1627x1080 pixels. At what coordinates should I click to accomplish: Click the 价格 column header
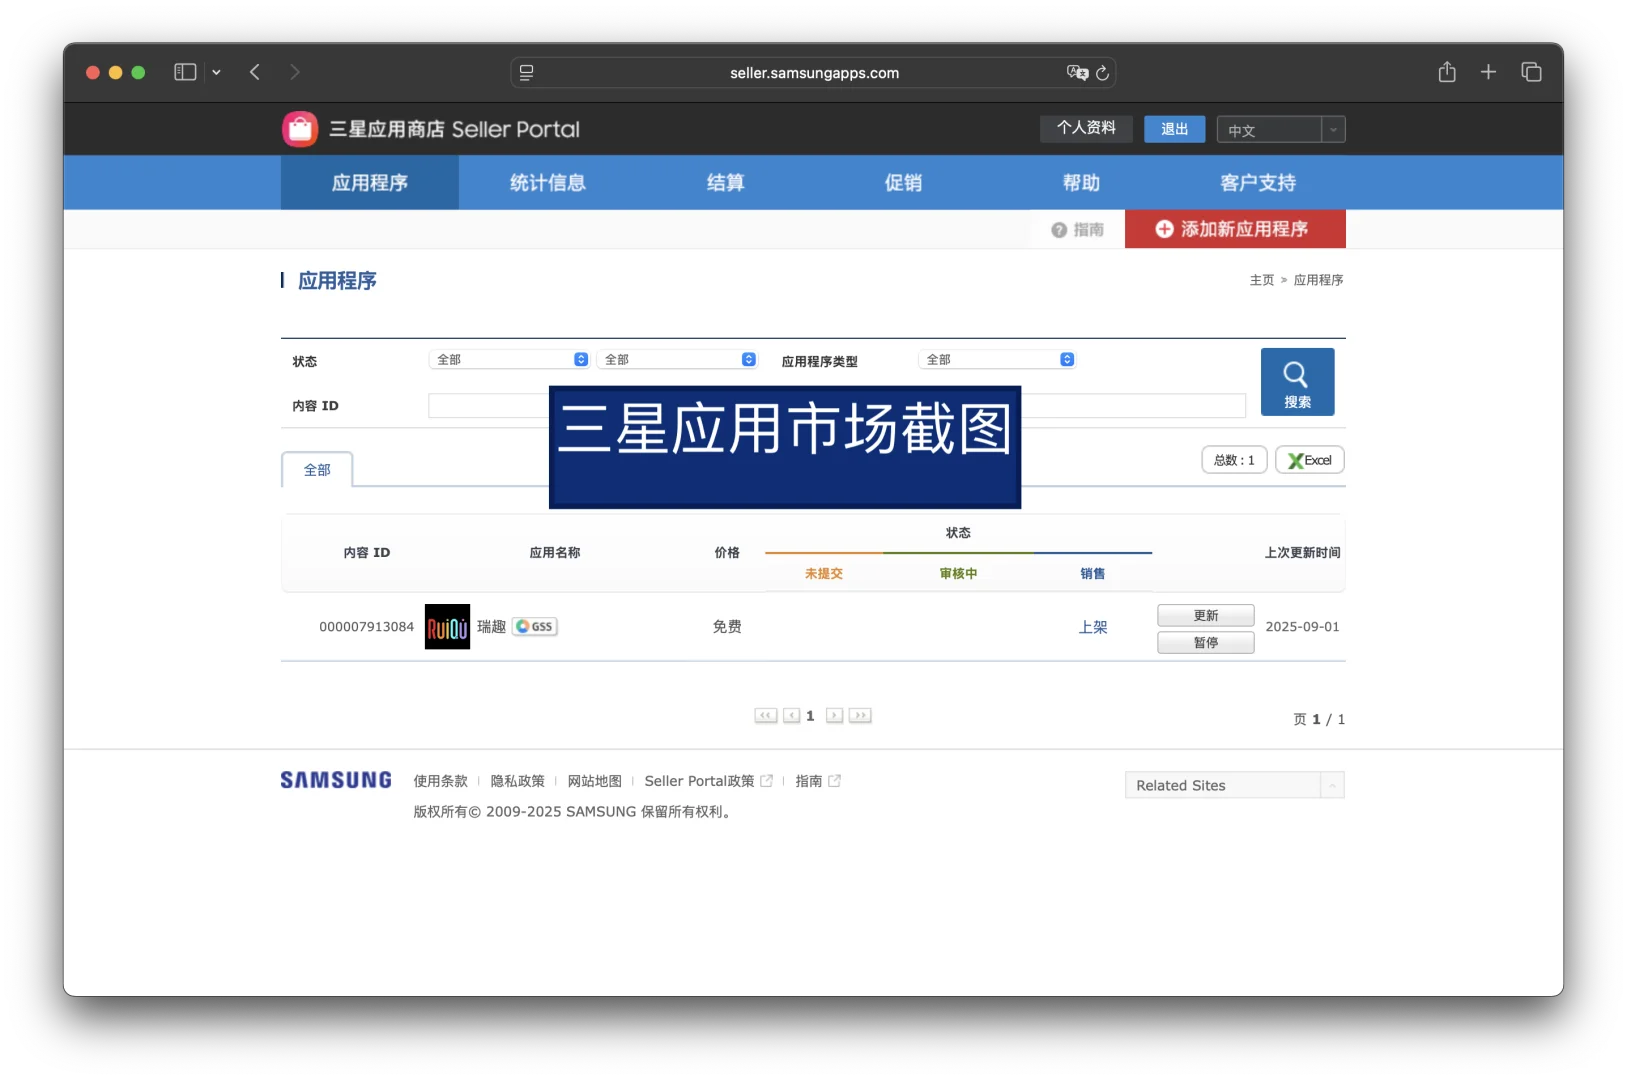point(727,553)
